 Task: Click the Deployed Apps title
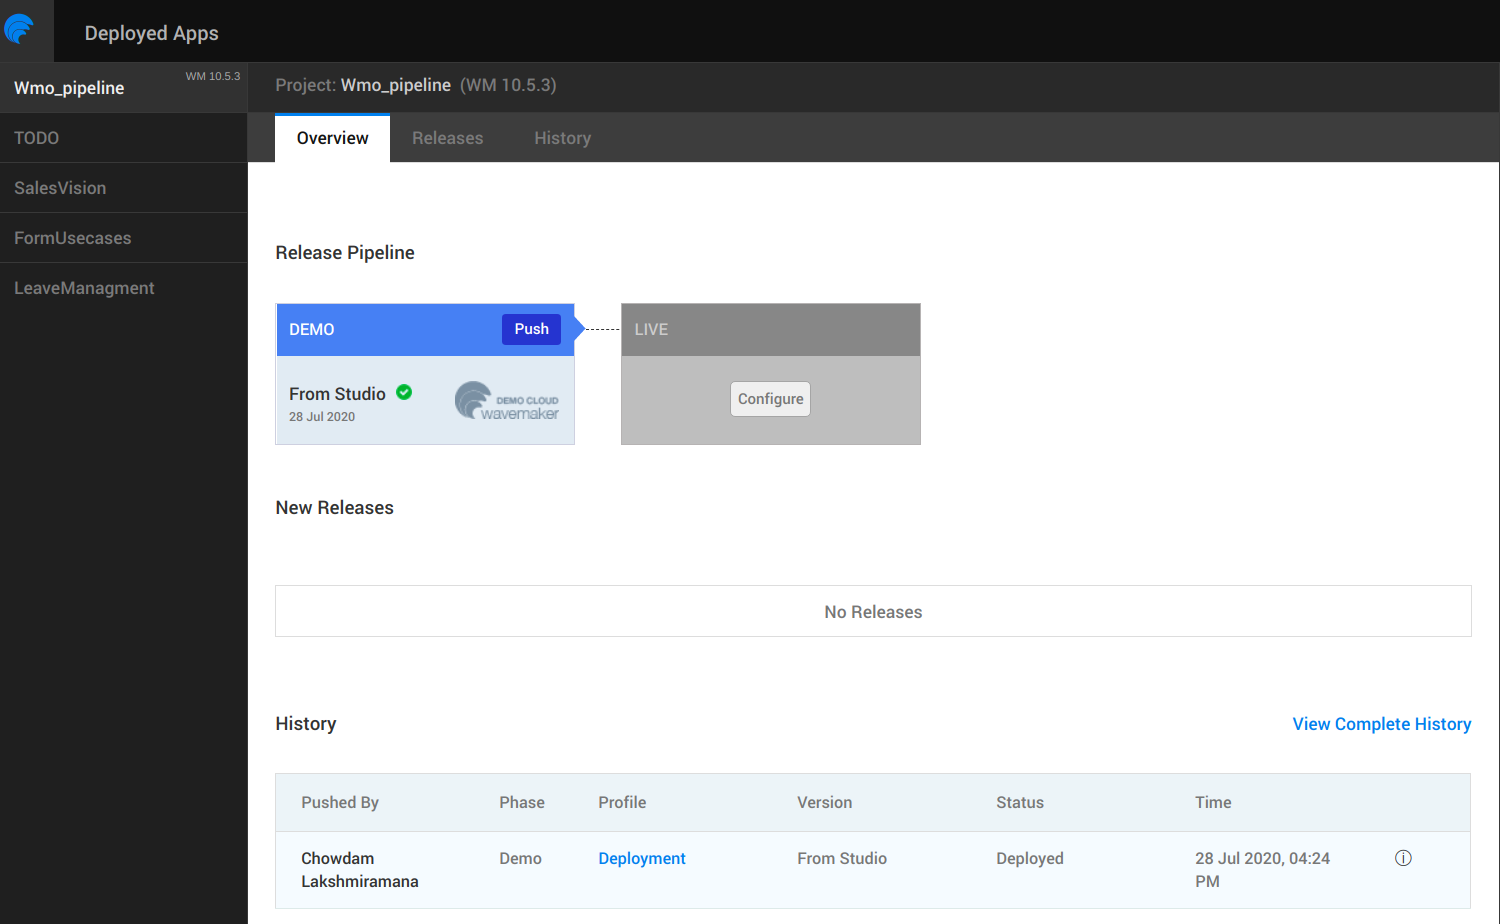click(x=151, y=33)
